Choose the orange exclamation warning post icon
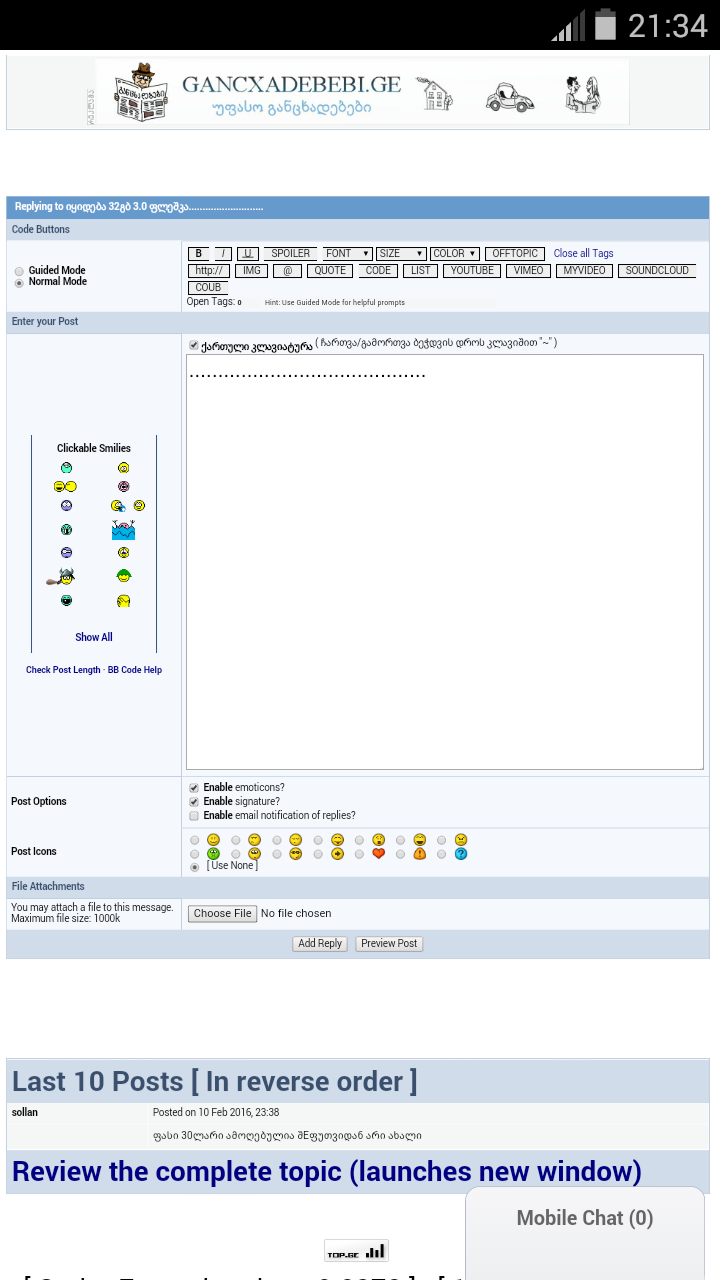Viewport: 720px width, 1280px height. [x=420, y=854]
